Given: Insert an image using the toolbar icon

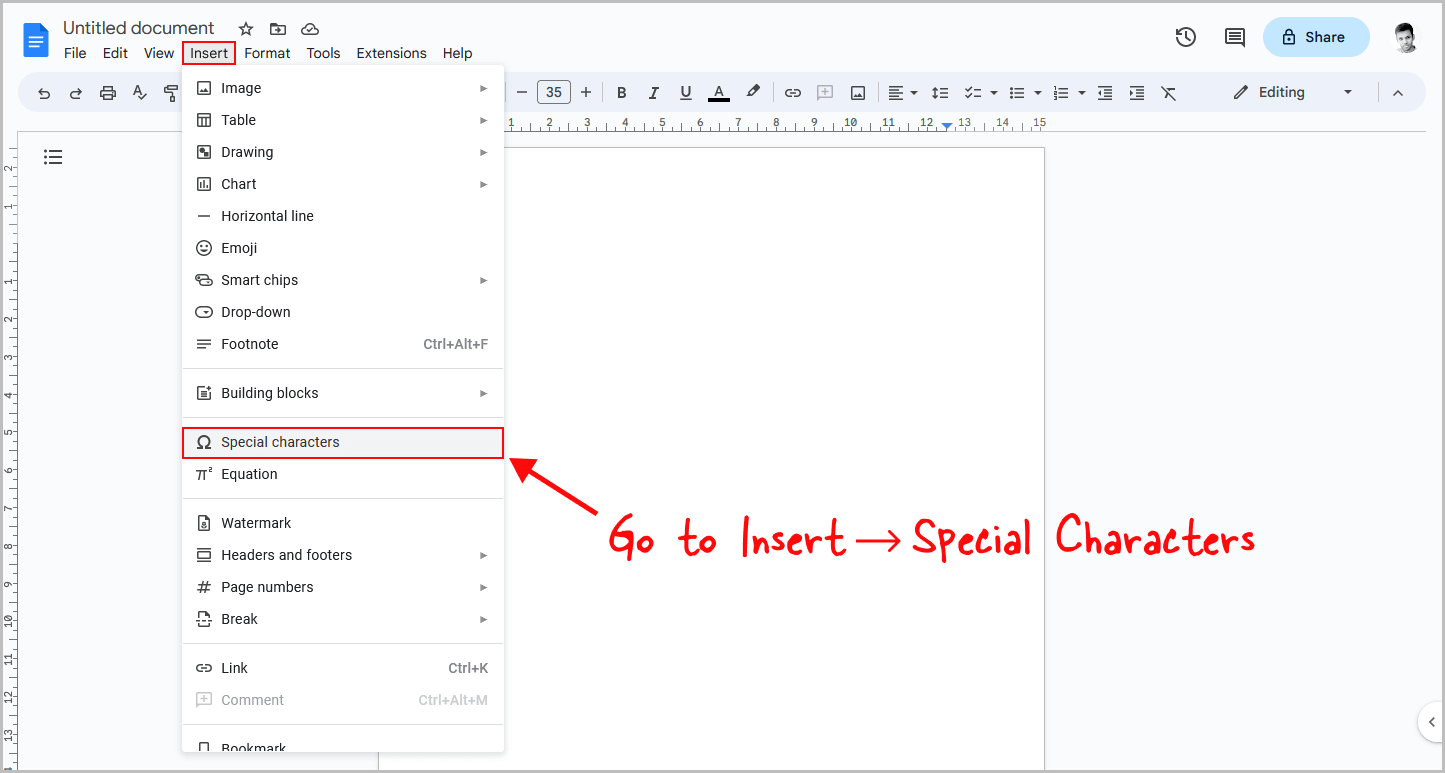Looking at the screenshot, I should click(x=857, y=92).
